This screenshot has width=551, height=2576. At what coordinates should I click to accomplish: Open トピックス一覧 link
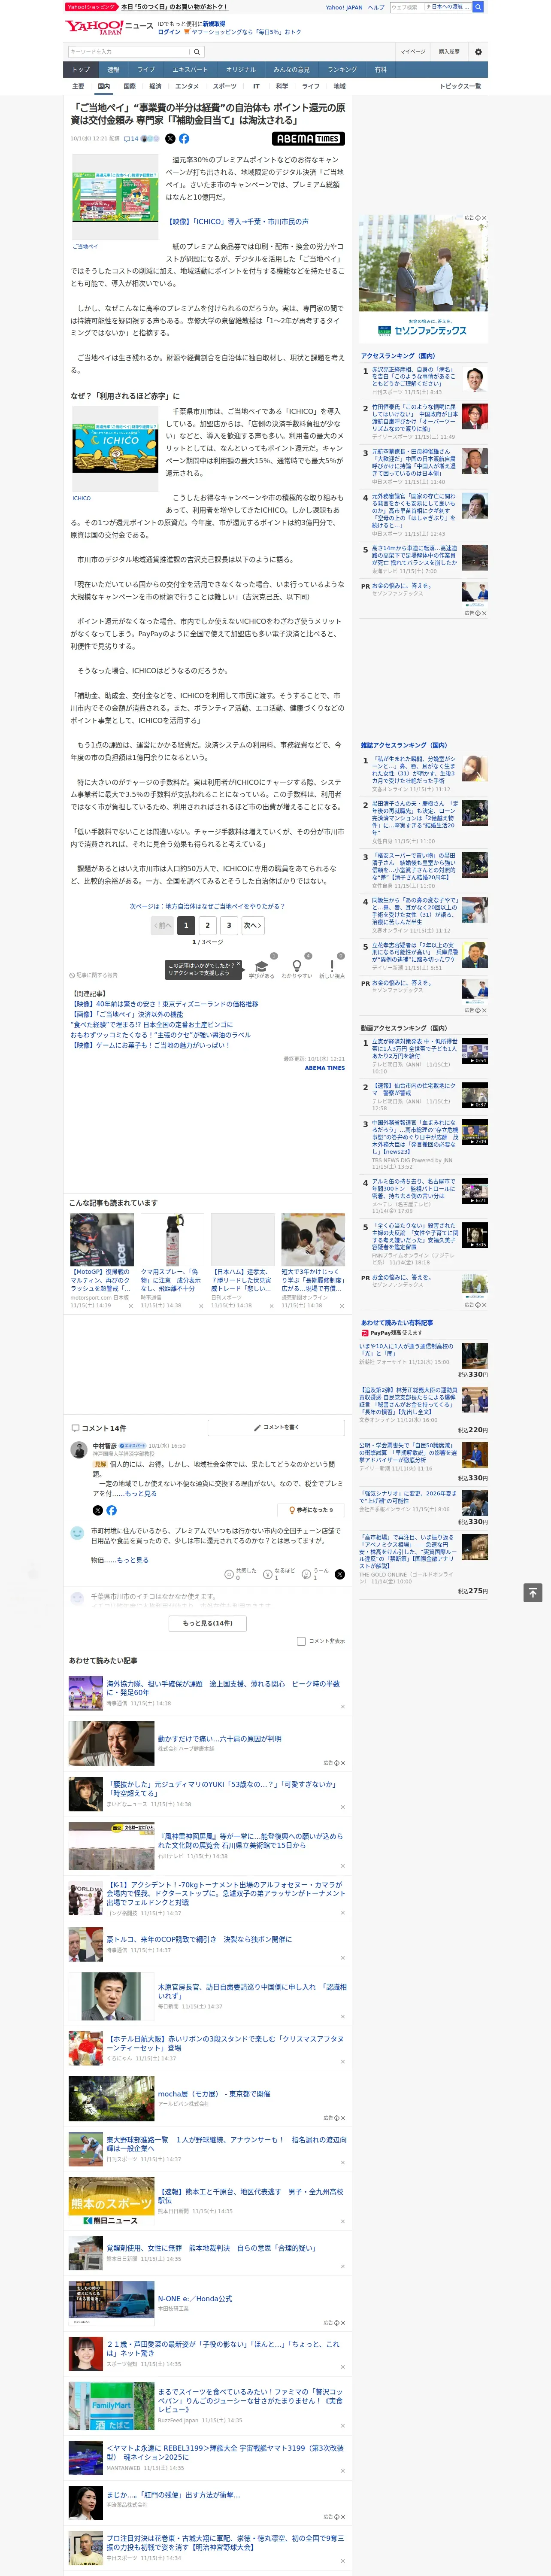pos(461,86)
